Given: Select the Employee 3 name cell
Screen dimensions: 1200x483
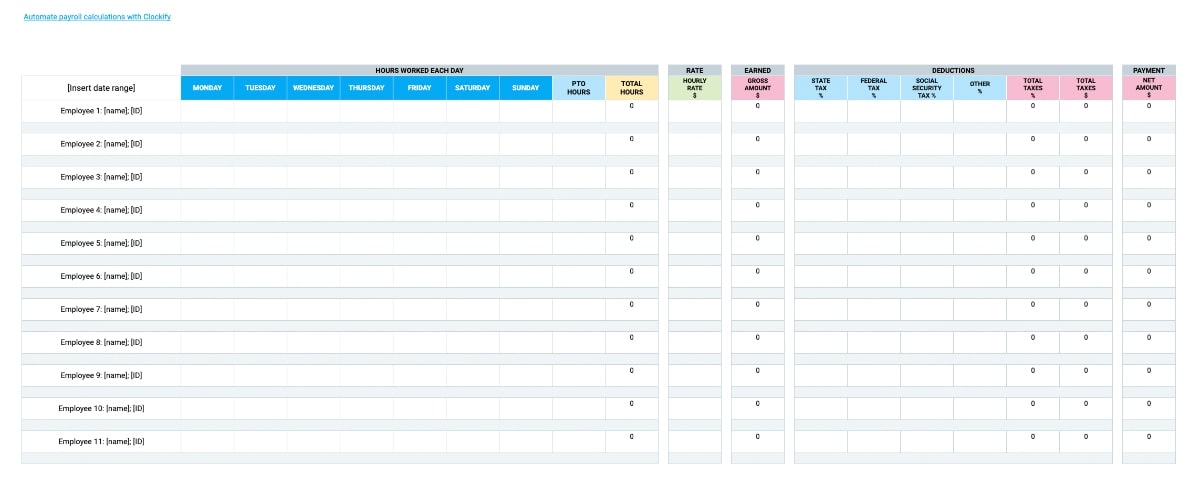Looking at the screenshot, I should click(101, 177).
